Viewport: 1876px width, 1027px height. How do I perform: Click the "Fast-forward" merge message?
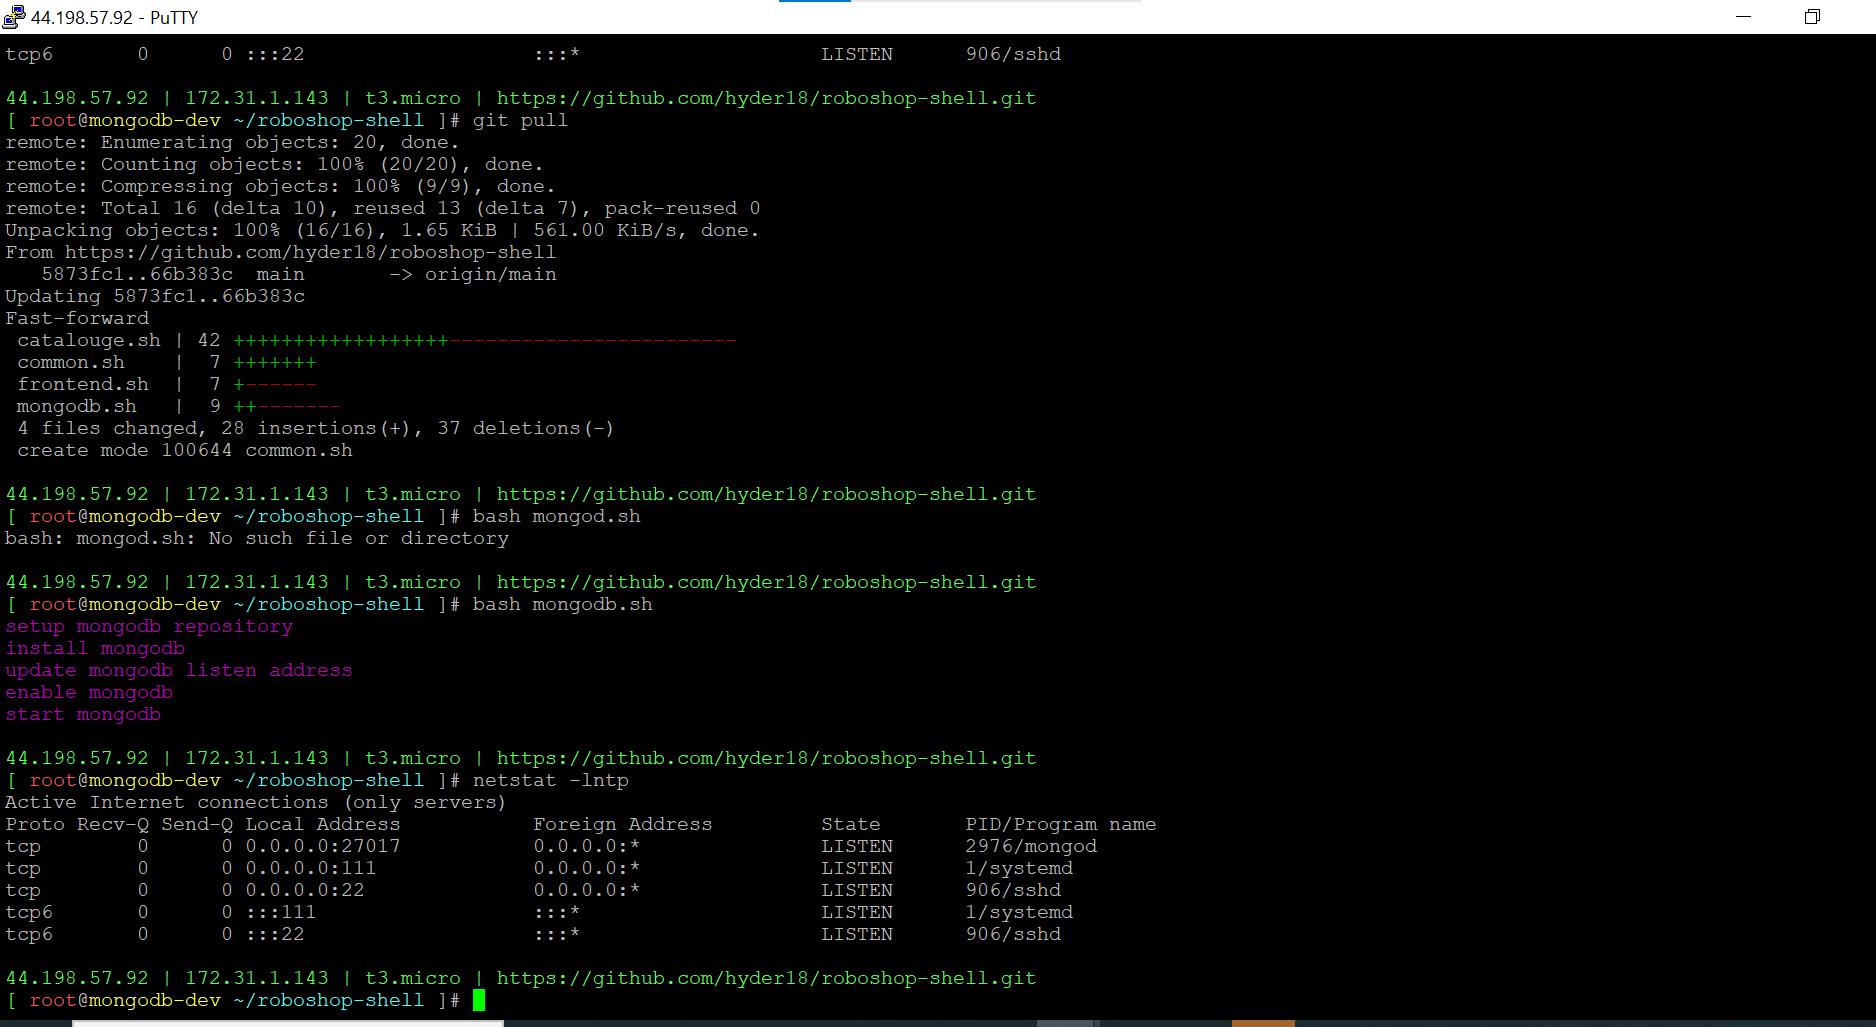(76, 318)
